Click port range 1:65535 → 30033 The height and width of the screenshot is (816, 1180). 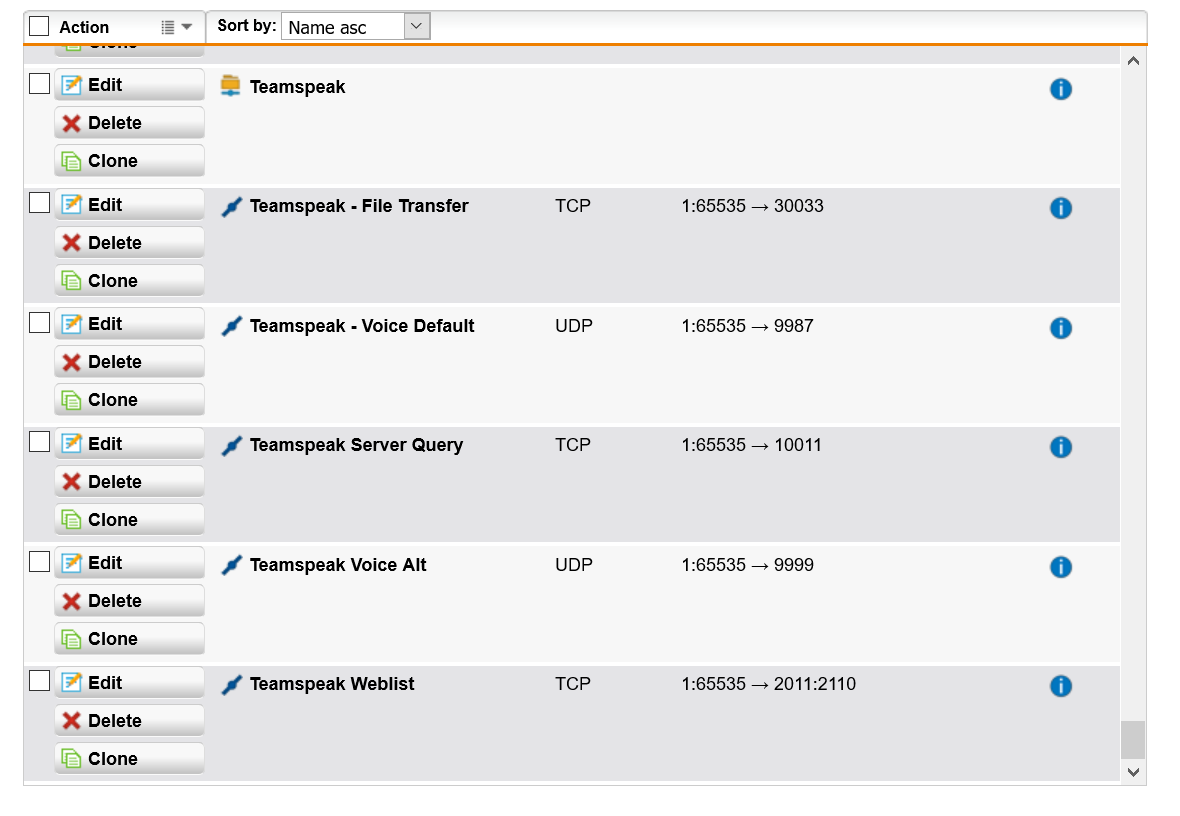point(753,206)
